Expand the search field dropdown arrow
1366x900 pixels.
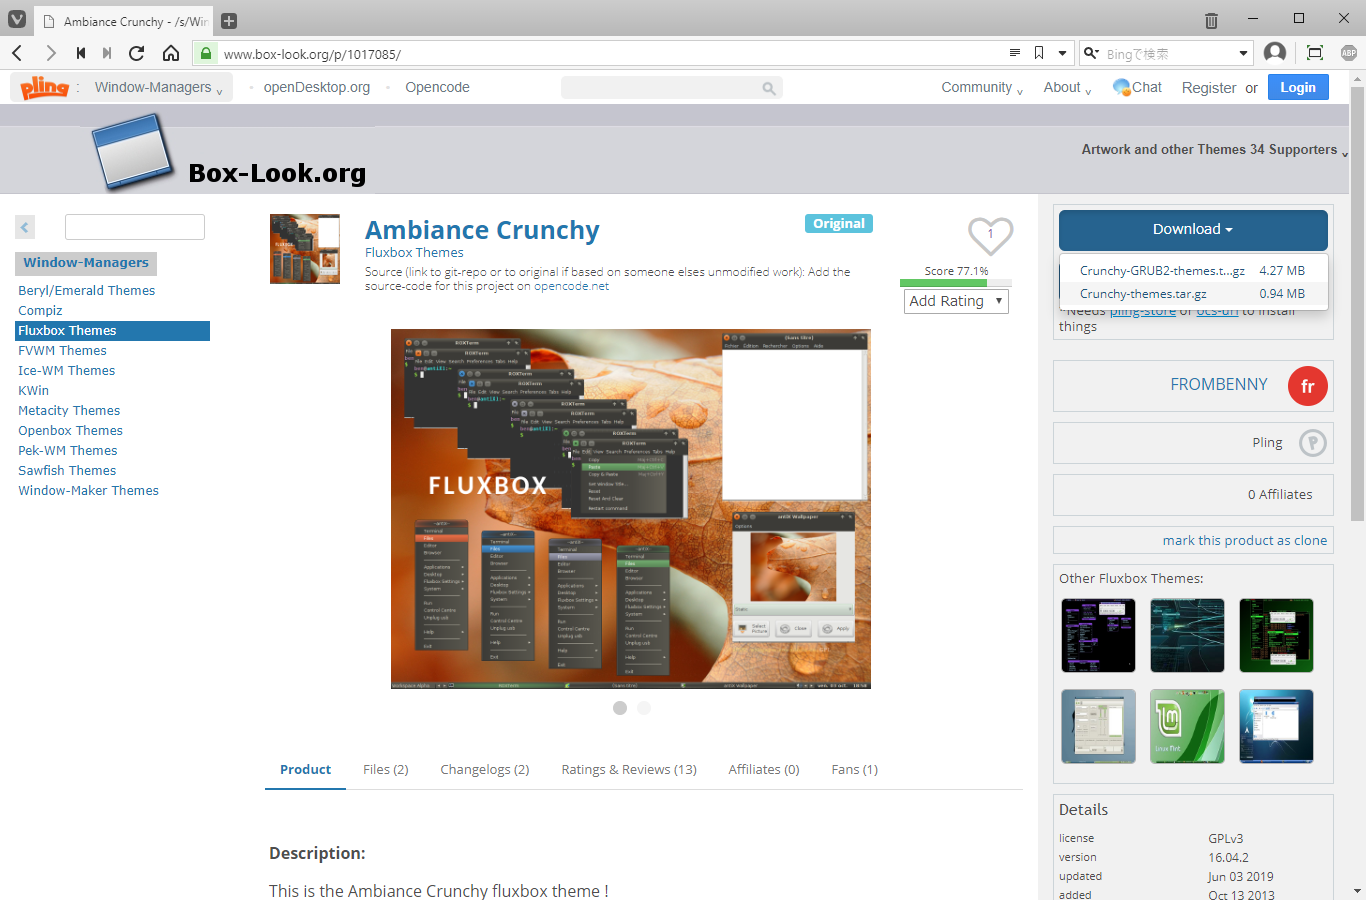1243,53
